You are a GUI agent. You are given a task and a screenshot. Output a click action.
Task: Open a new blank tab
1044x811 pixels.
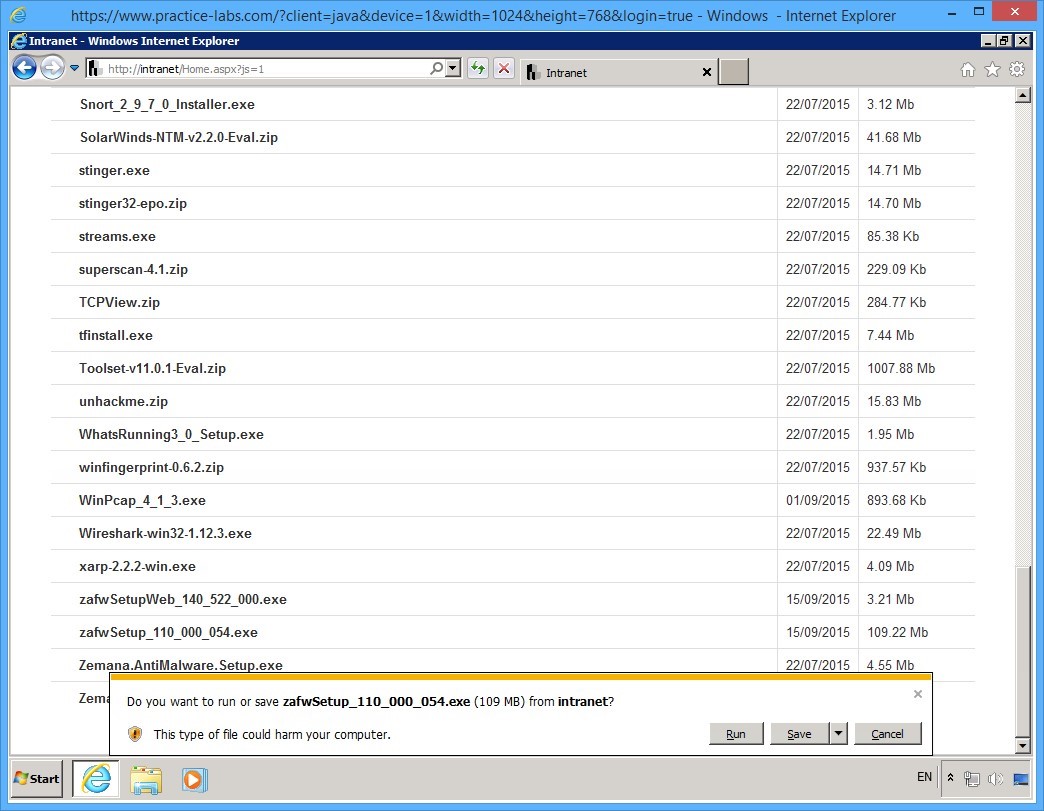(x=734, y=72)
